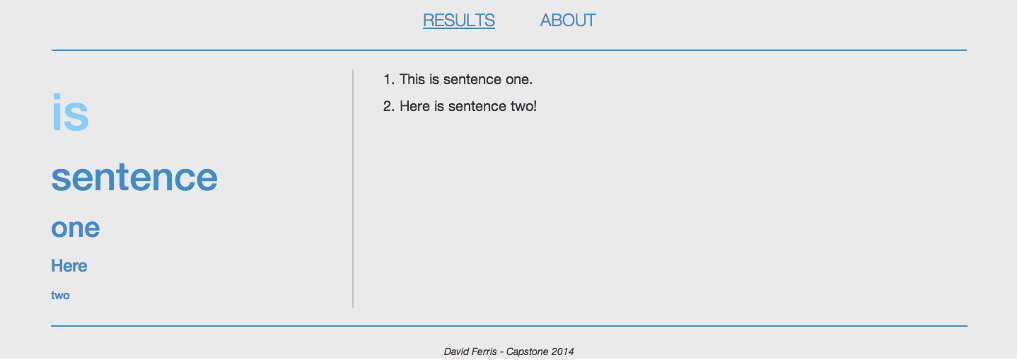The width and height of the screenshot is (1017, 360).
Task: Click the vertical divider between the panels
Action: coord(353,188)
